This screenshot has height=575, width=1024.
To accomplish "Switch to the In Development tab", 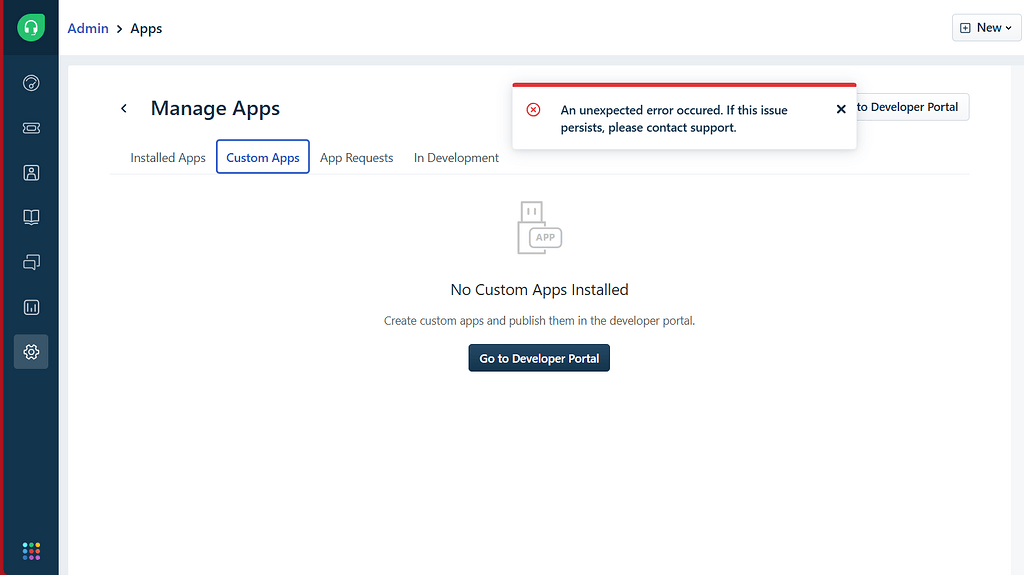I will [456, 158].
